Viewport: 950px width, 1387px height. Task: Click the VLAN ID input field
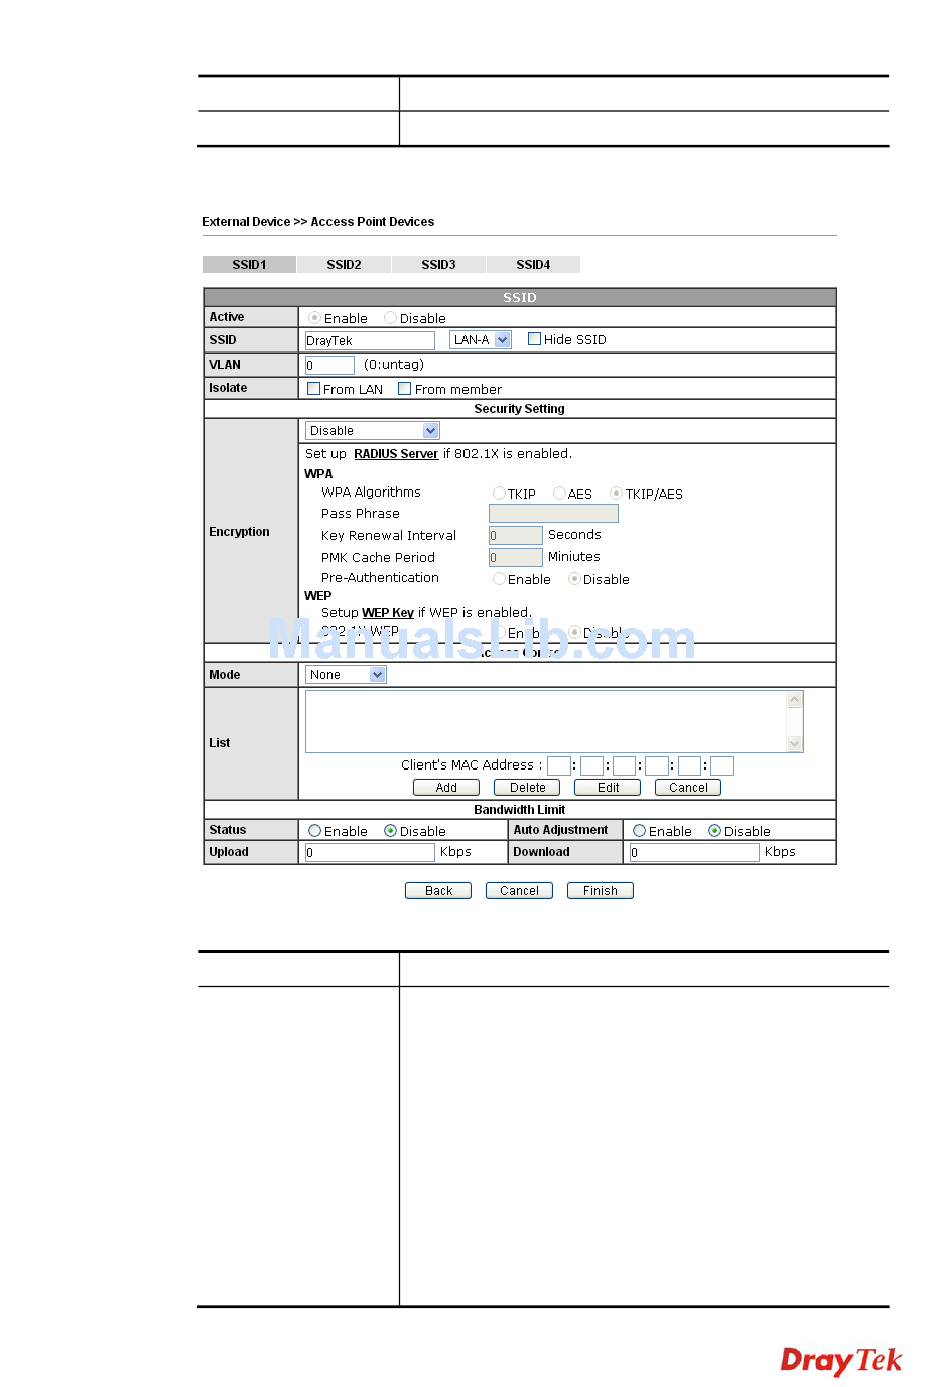click(330, 366)
